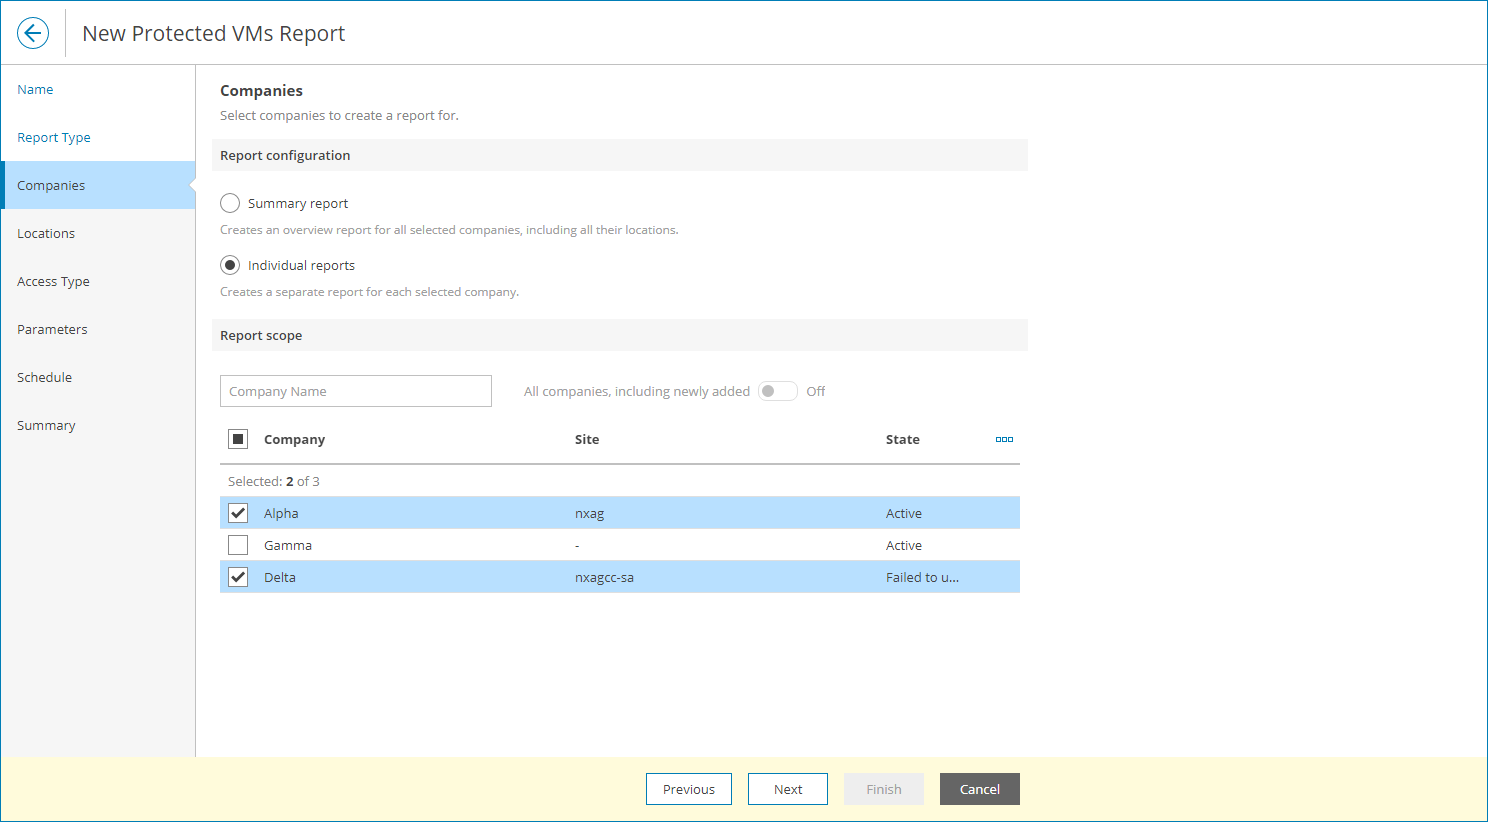Sort by the State column header
Viewport: 1488px width, 822px height.
tap(903, 439)
